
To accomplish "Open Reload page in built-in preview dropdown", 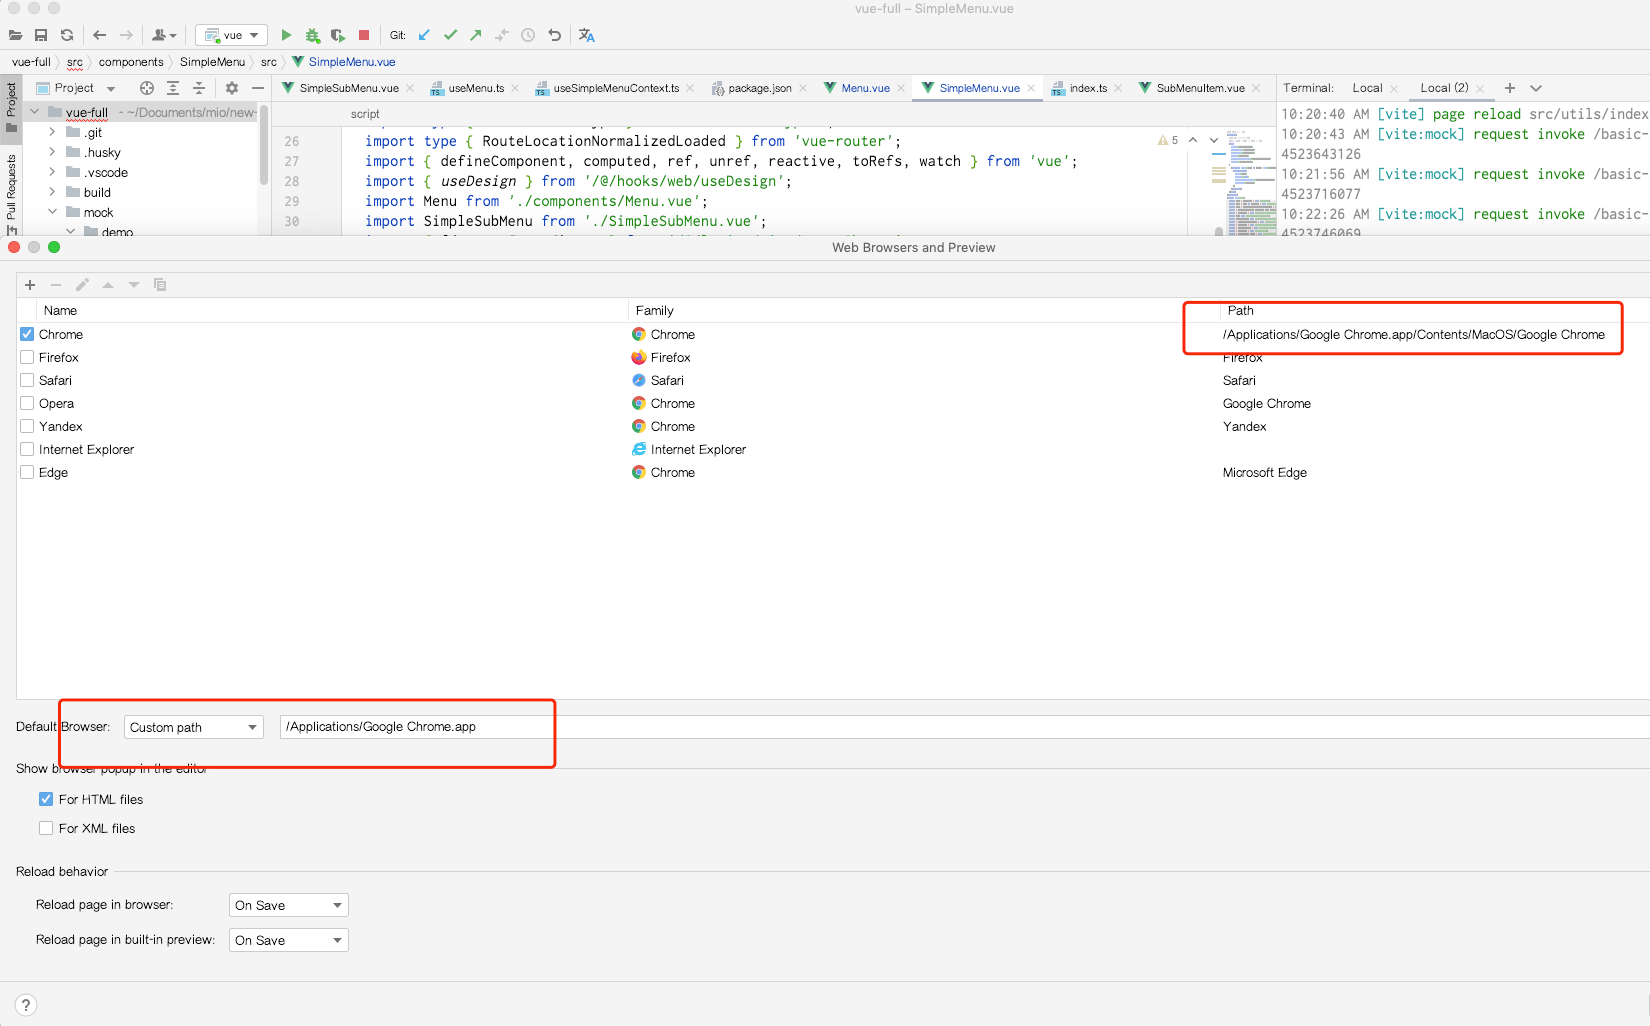I will click(289, 940).
